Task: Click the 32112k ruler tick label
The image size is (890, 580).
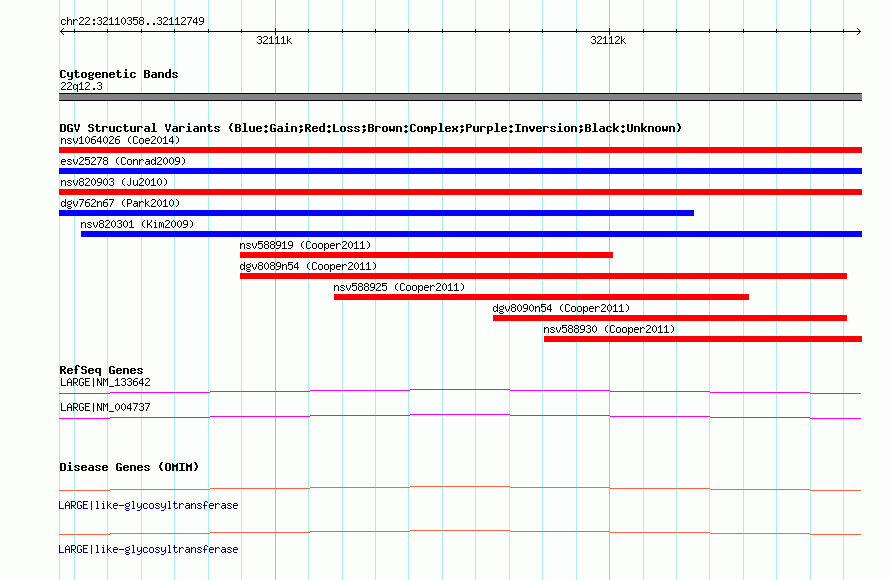Action: tap(608, 40)
